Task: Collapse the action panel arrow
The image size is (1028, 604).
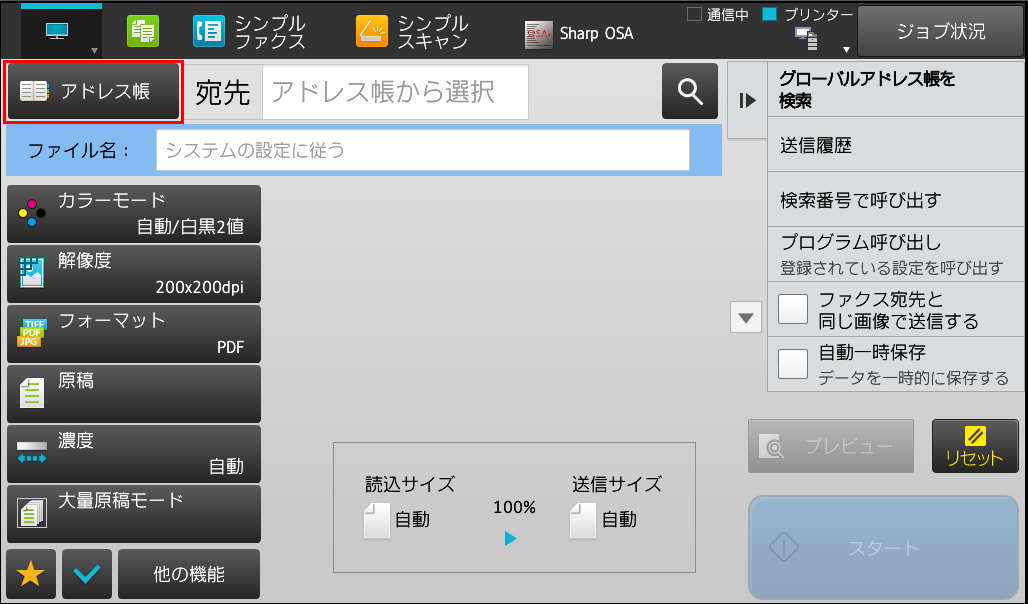Action: coord(747,100)
